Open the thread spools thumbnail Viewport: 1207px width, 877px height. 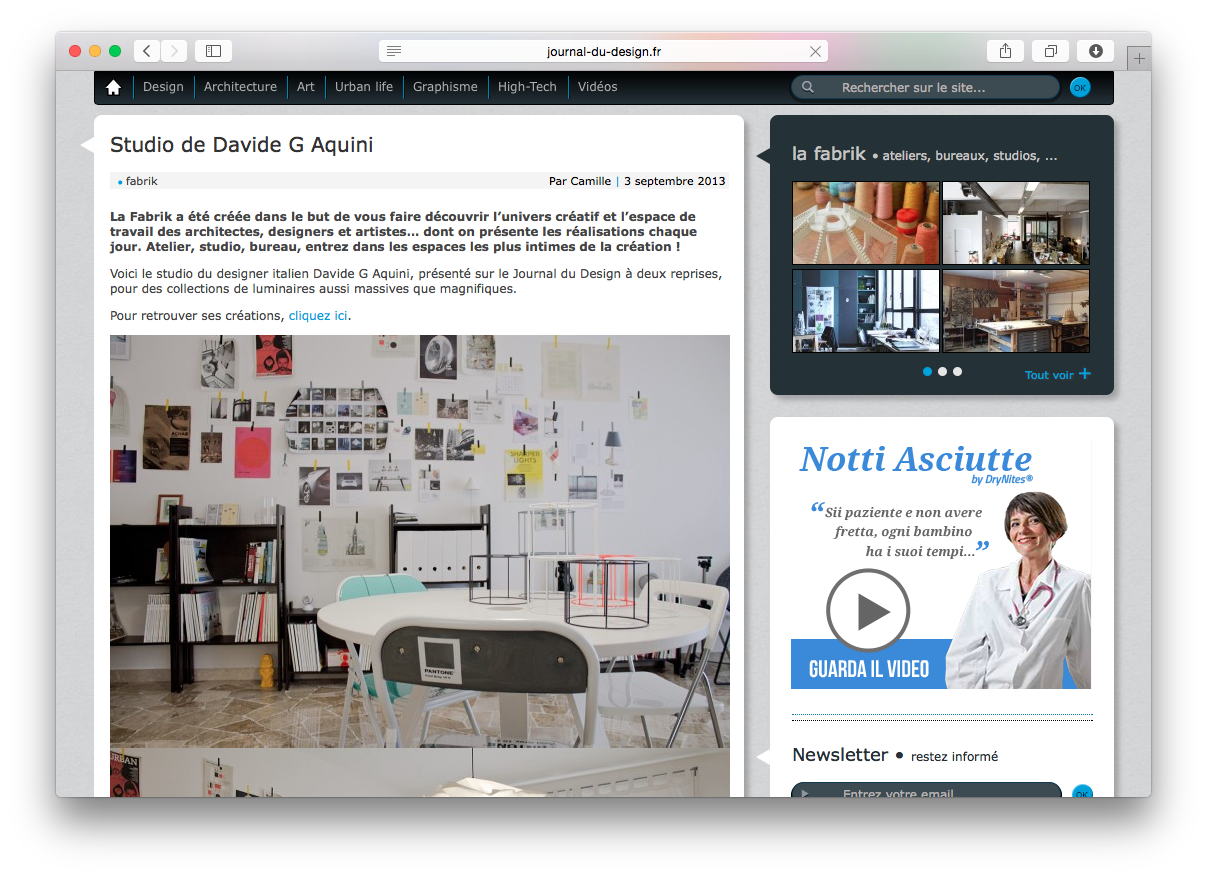pos(866,223)
